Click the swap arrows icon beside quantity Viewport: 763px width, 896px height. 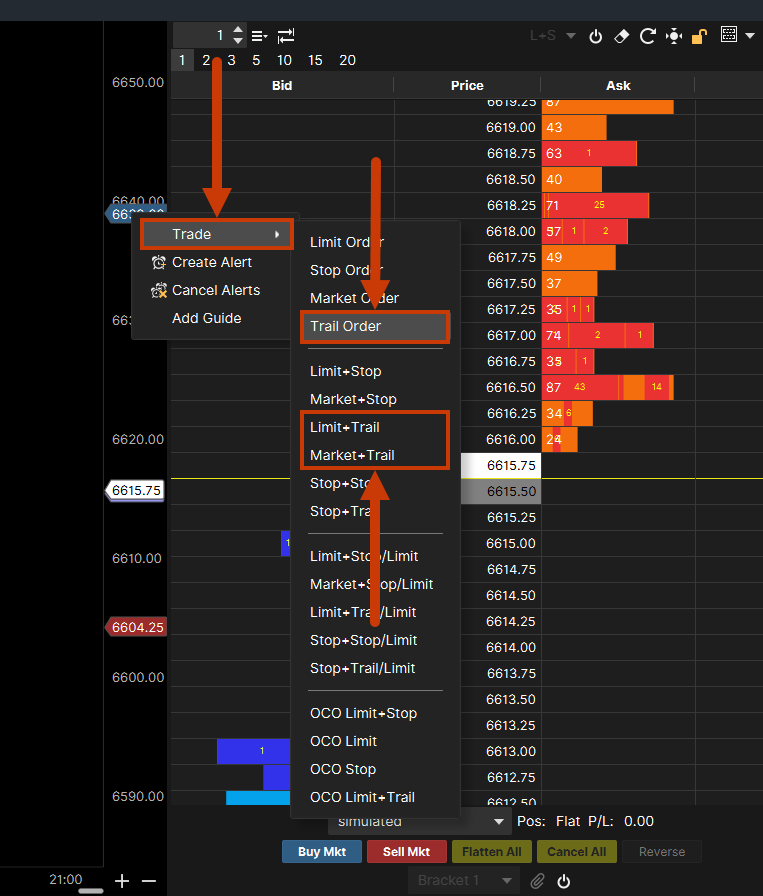point(286,36)
